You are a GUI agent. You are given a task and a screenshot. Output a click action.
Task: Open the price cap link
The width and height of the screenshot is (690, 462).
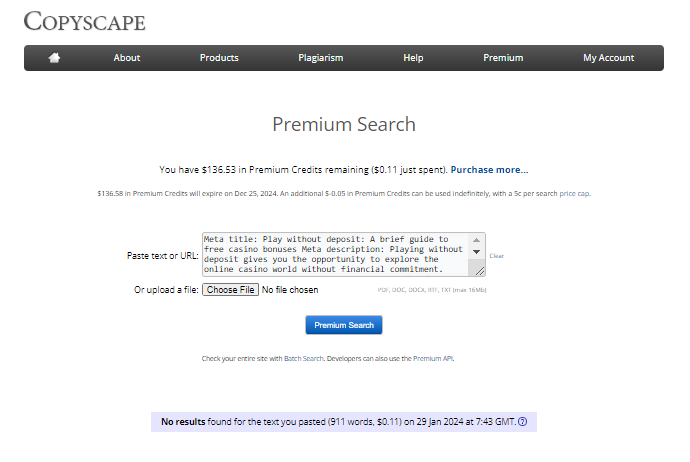574,194
